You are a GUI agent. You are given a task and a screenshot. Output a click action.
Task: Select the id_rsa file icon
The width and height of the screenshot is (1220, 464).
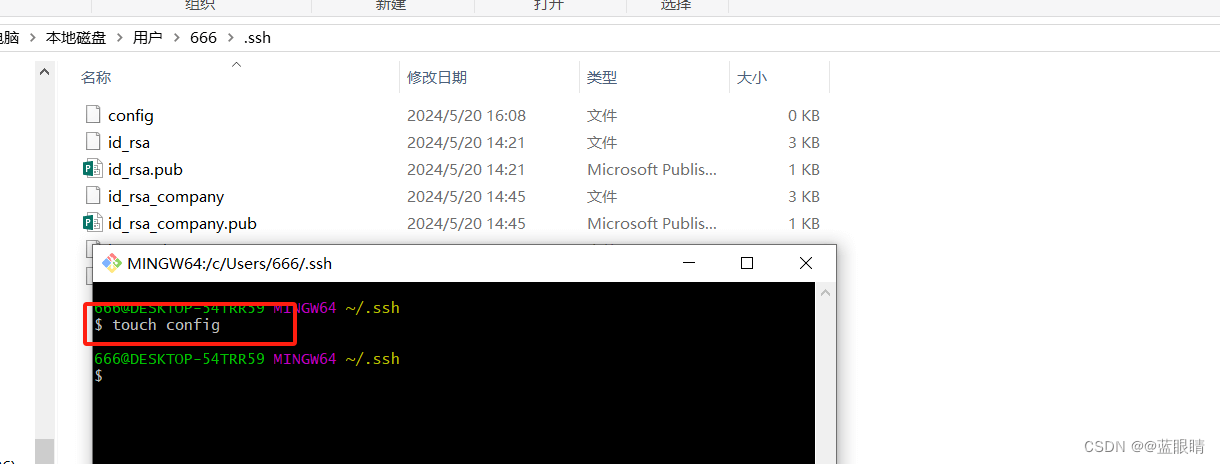[93, 142]
